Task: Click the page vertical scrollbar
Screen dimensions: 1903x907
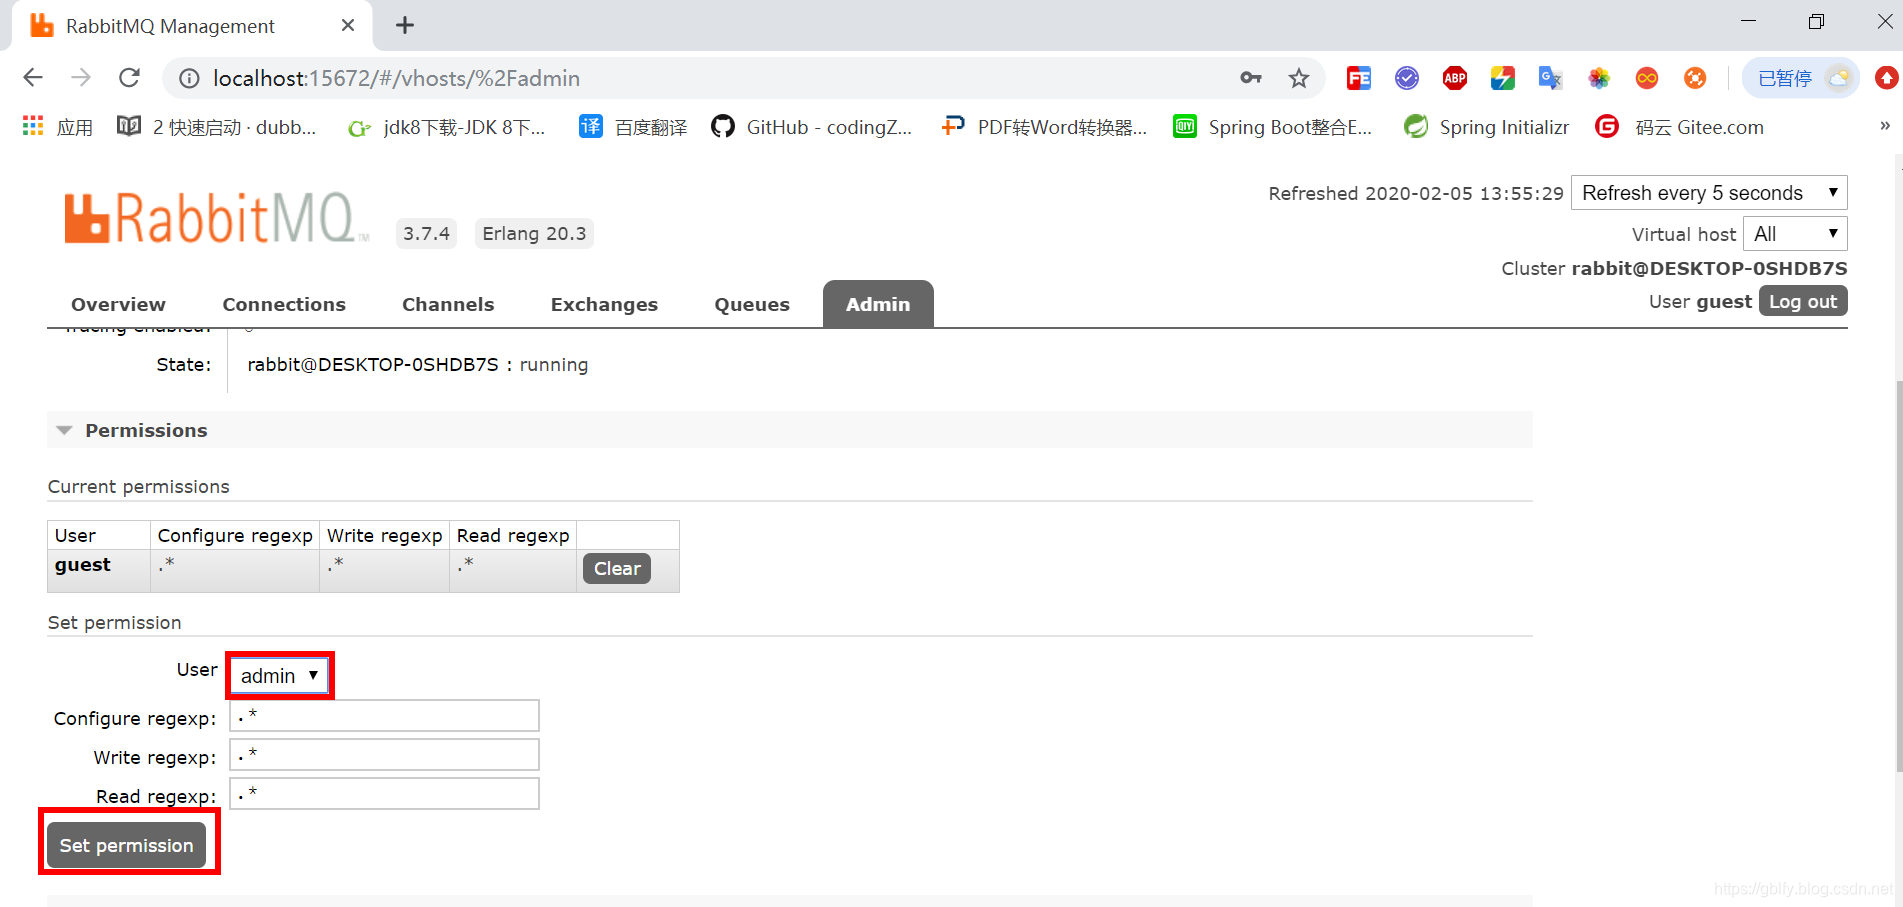Action: point(1898,575)
